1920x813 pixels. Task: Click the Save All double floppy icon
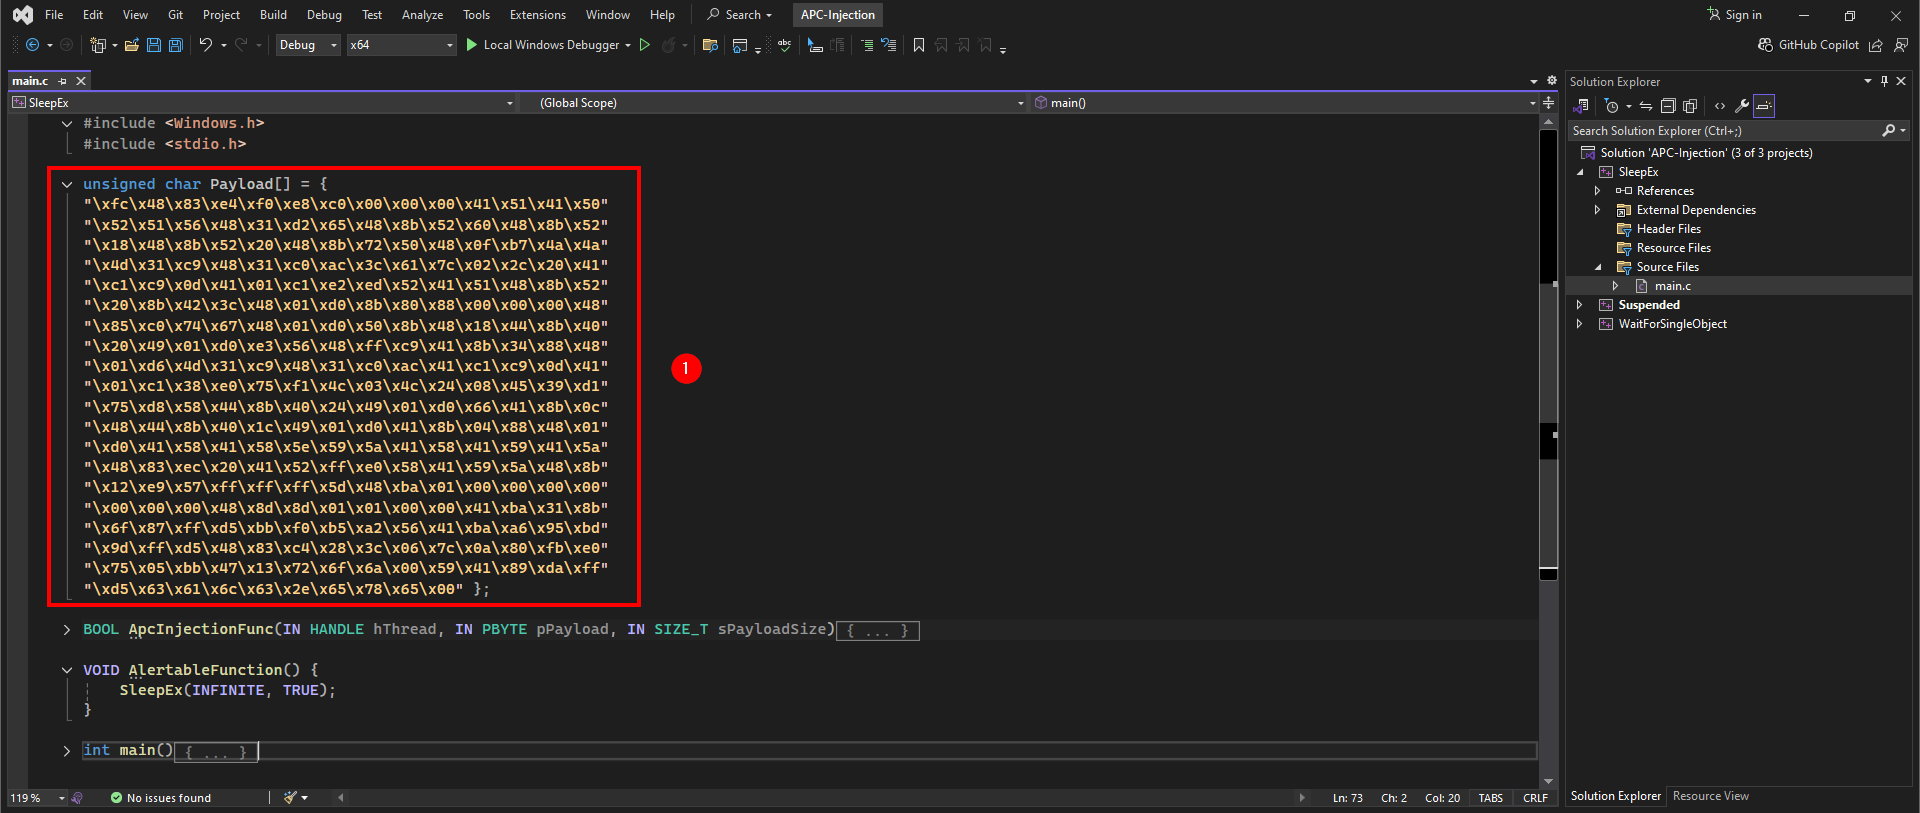coord(176,45)
